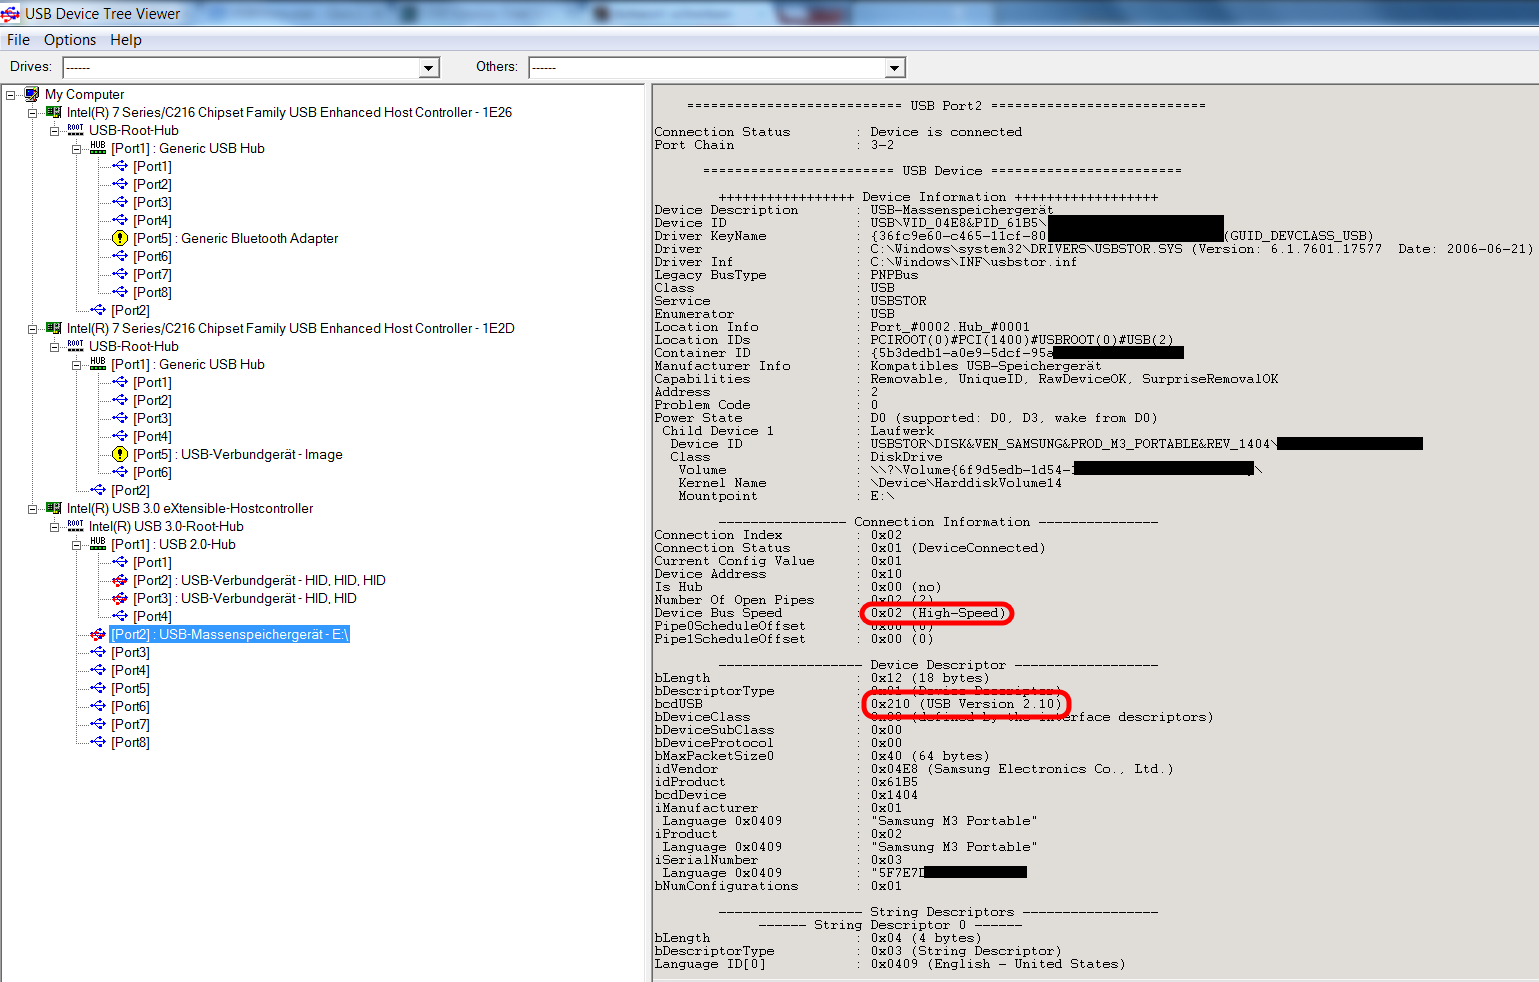The height and width of the screenshot is (982, 1539).
Task: Open the Drives dropdown list
Action: coord(429,68)
